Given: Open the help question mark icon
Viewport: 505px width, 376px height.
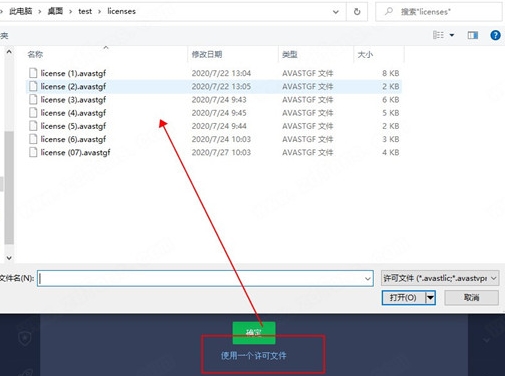Looking at the screenshot, I should pos(495,35).
